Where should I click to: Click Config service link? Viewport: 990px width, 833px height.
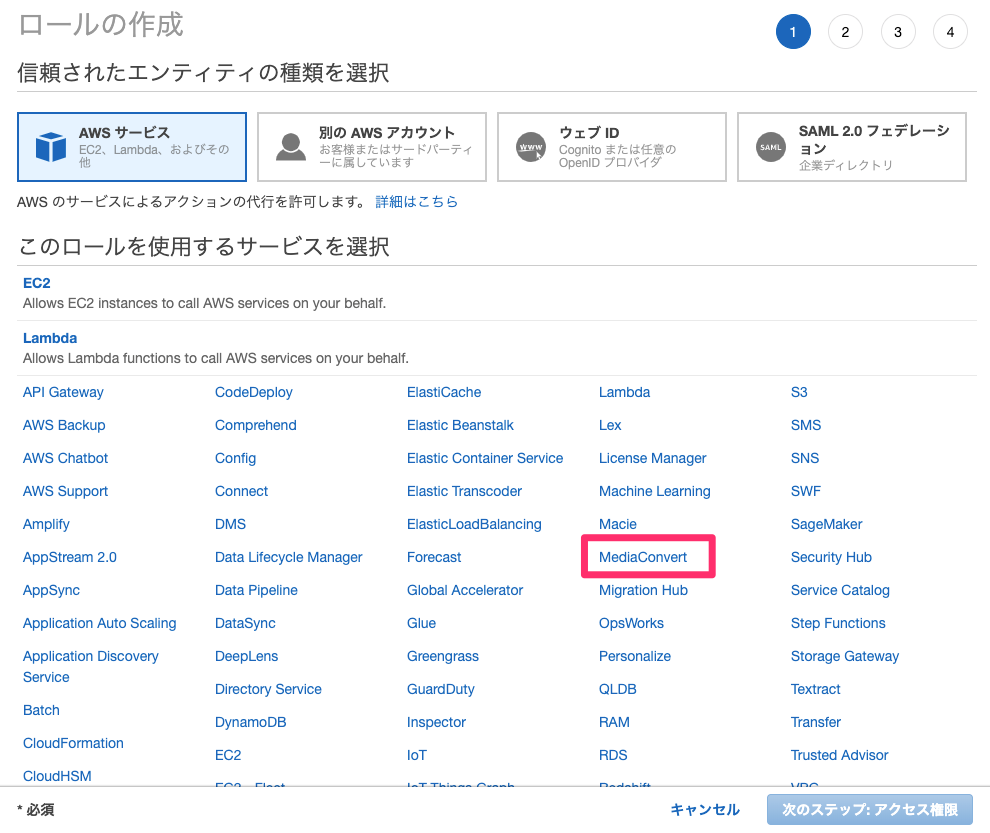[236, 458]
